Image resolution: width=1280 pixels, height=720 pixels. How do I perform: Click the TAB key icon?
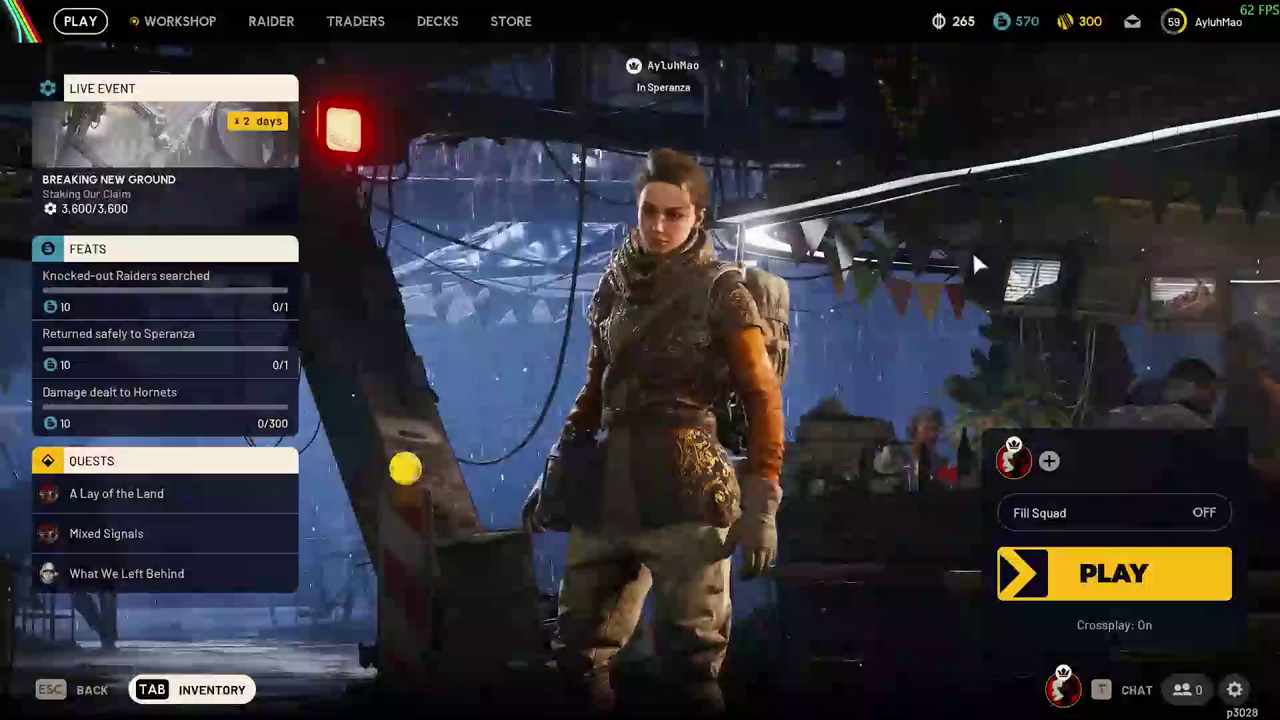point(152,690)
